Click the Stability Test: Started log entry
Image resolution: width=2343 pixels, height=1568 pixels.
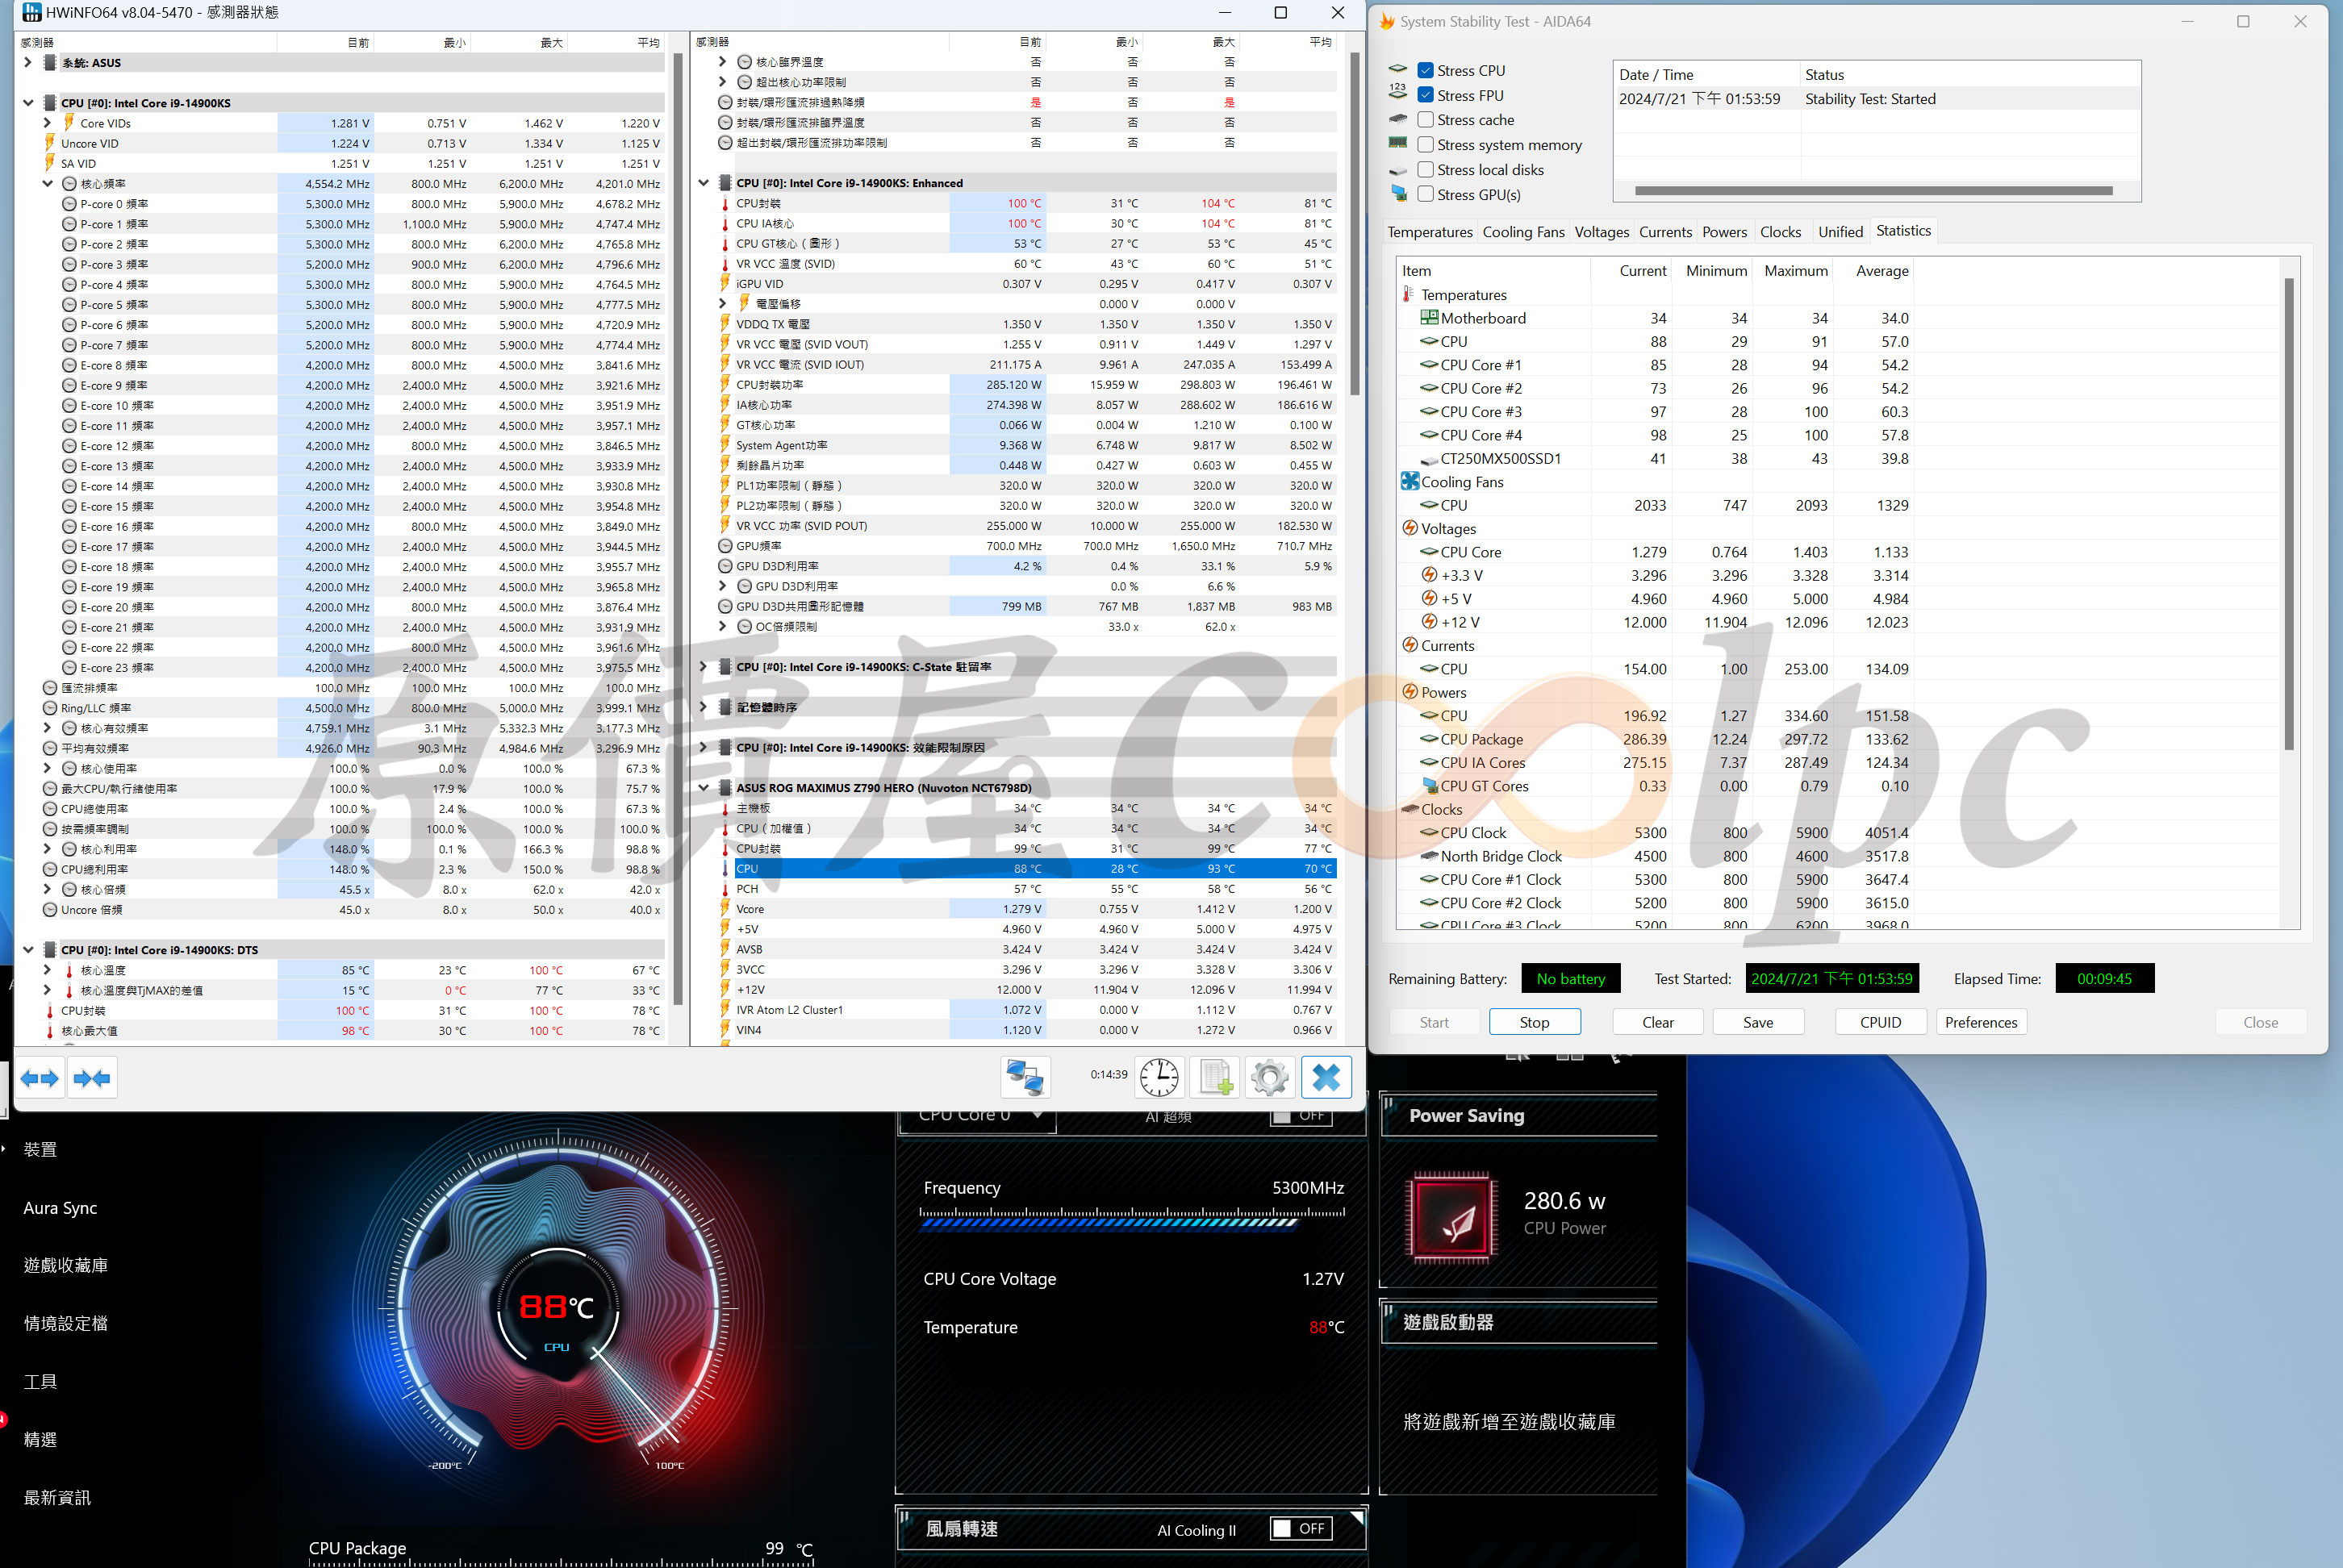(1876, 99)
